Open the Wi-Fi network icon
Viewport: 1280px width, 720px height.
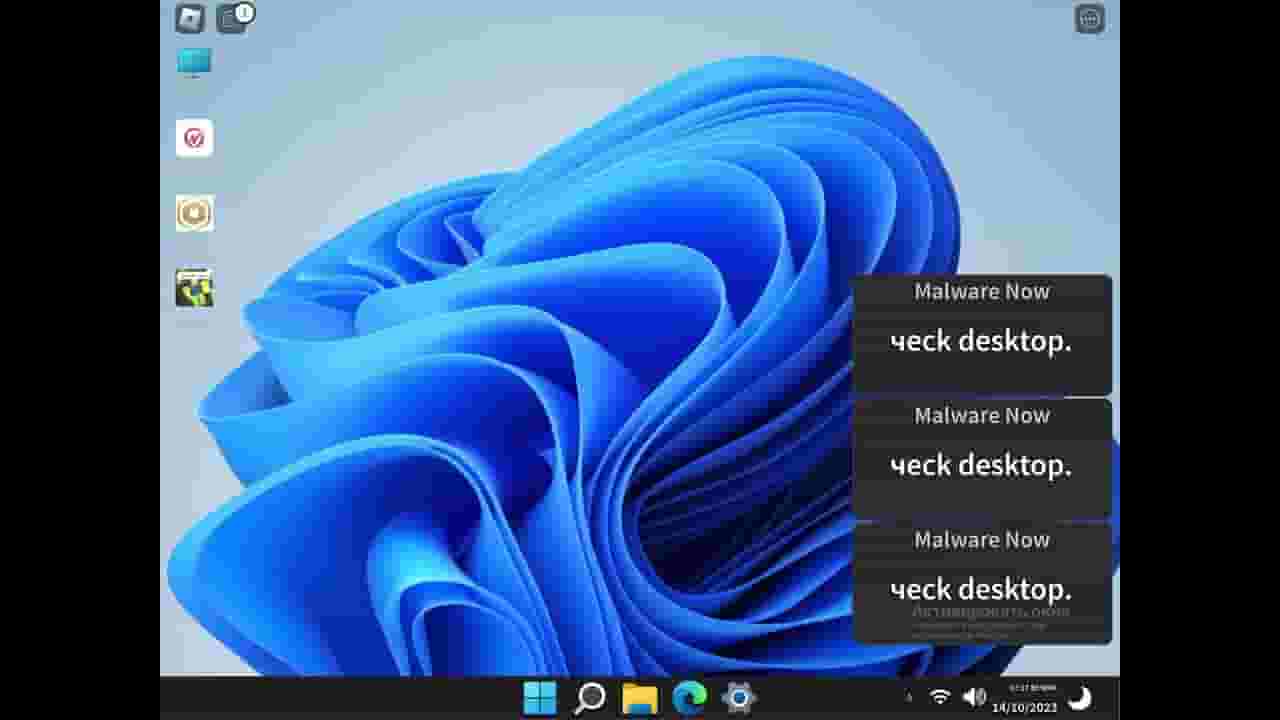point(939,697)
